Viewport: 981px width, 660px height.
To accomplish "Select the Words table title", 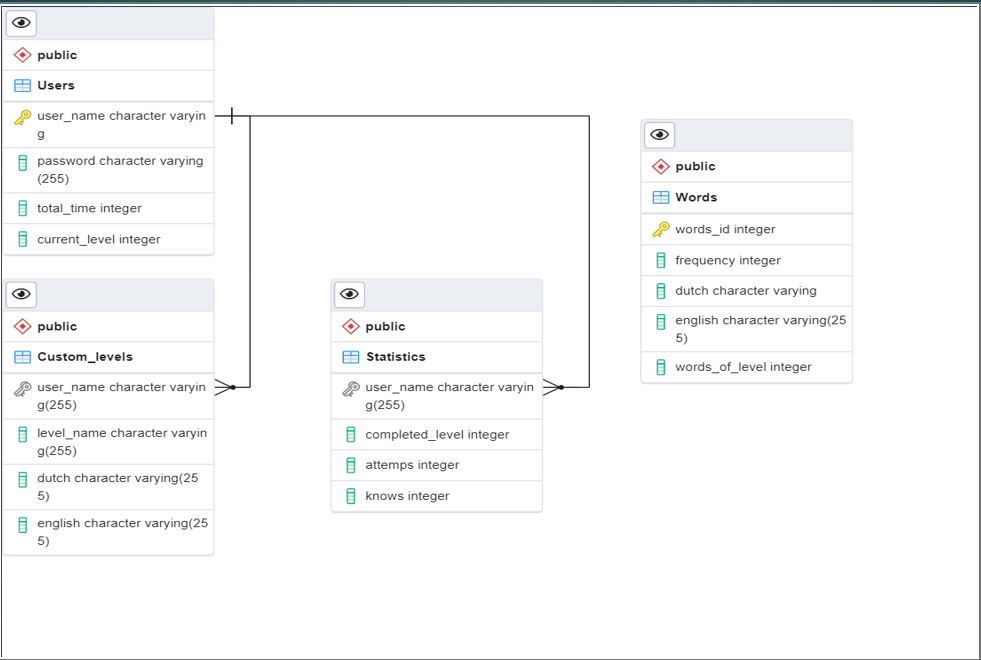I will coord(696,197).
